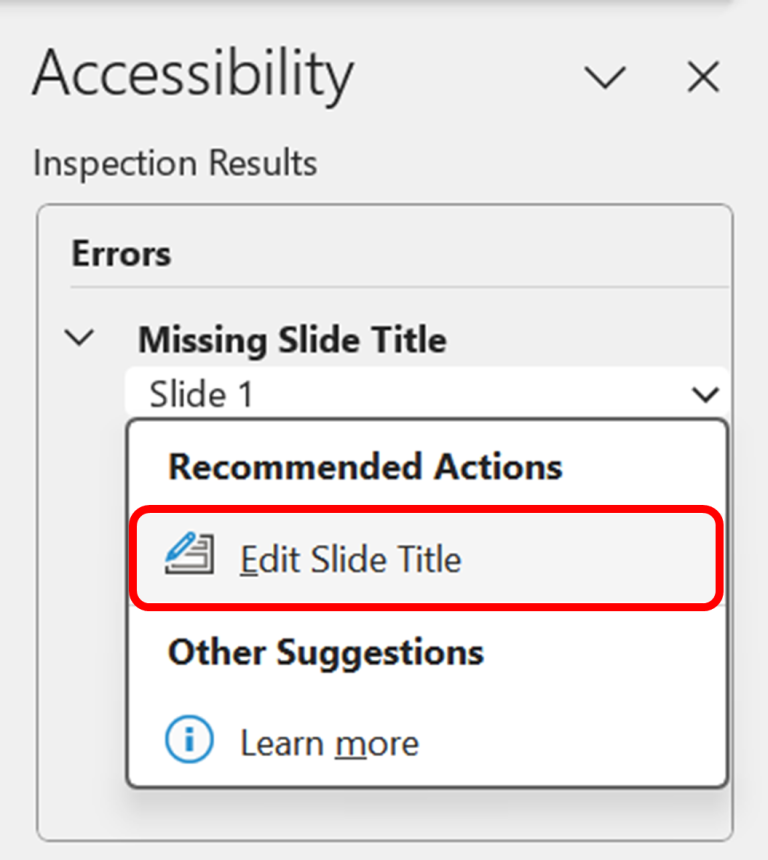This screenshot has width=768, height=860.
Task: Select the Recommended Actions heading
Action: (x=366, y=466)
